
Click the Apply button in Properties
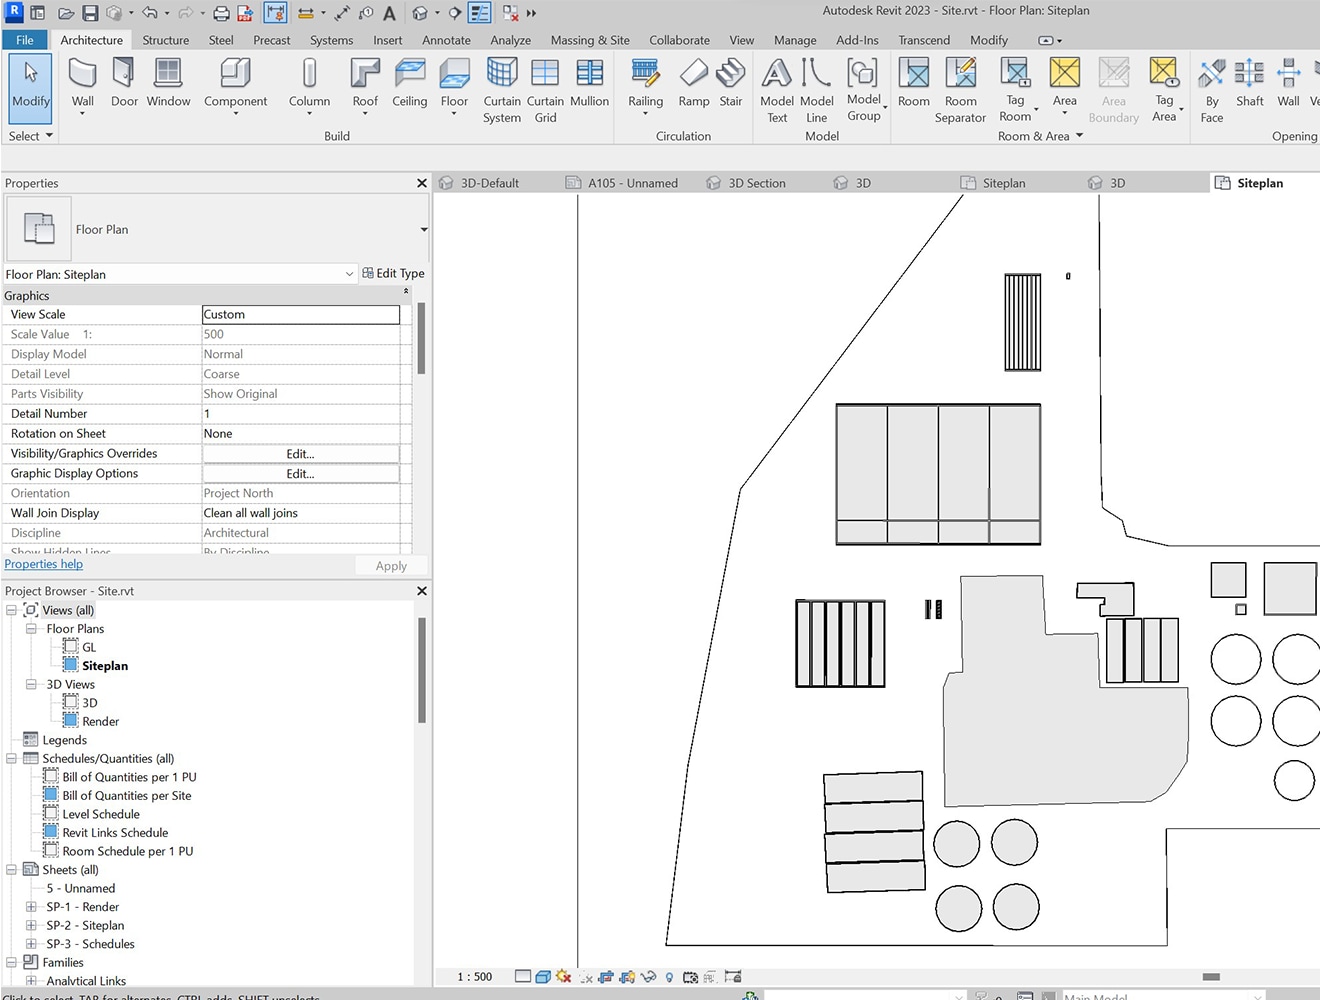coord(390,565)
